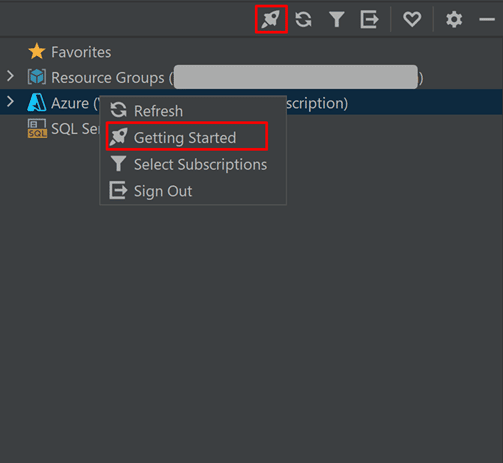Click the SQL Server database icon

37,128
